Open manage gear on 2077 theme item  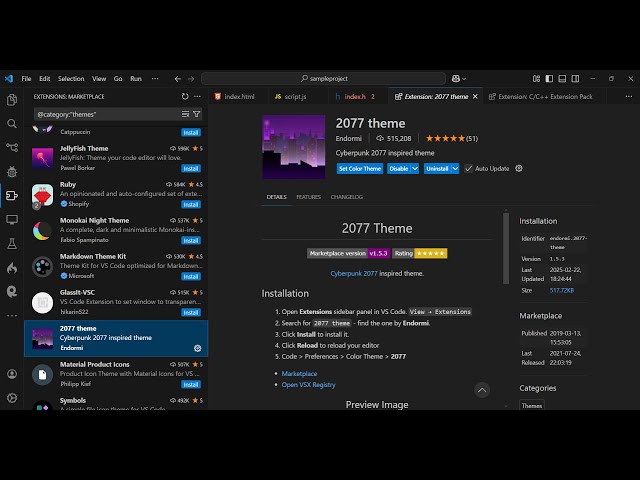197,348
